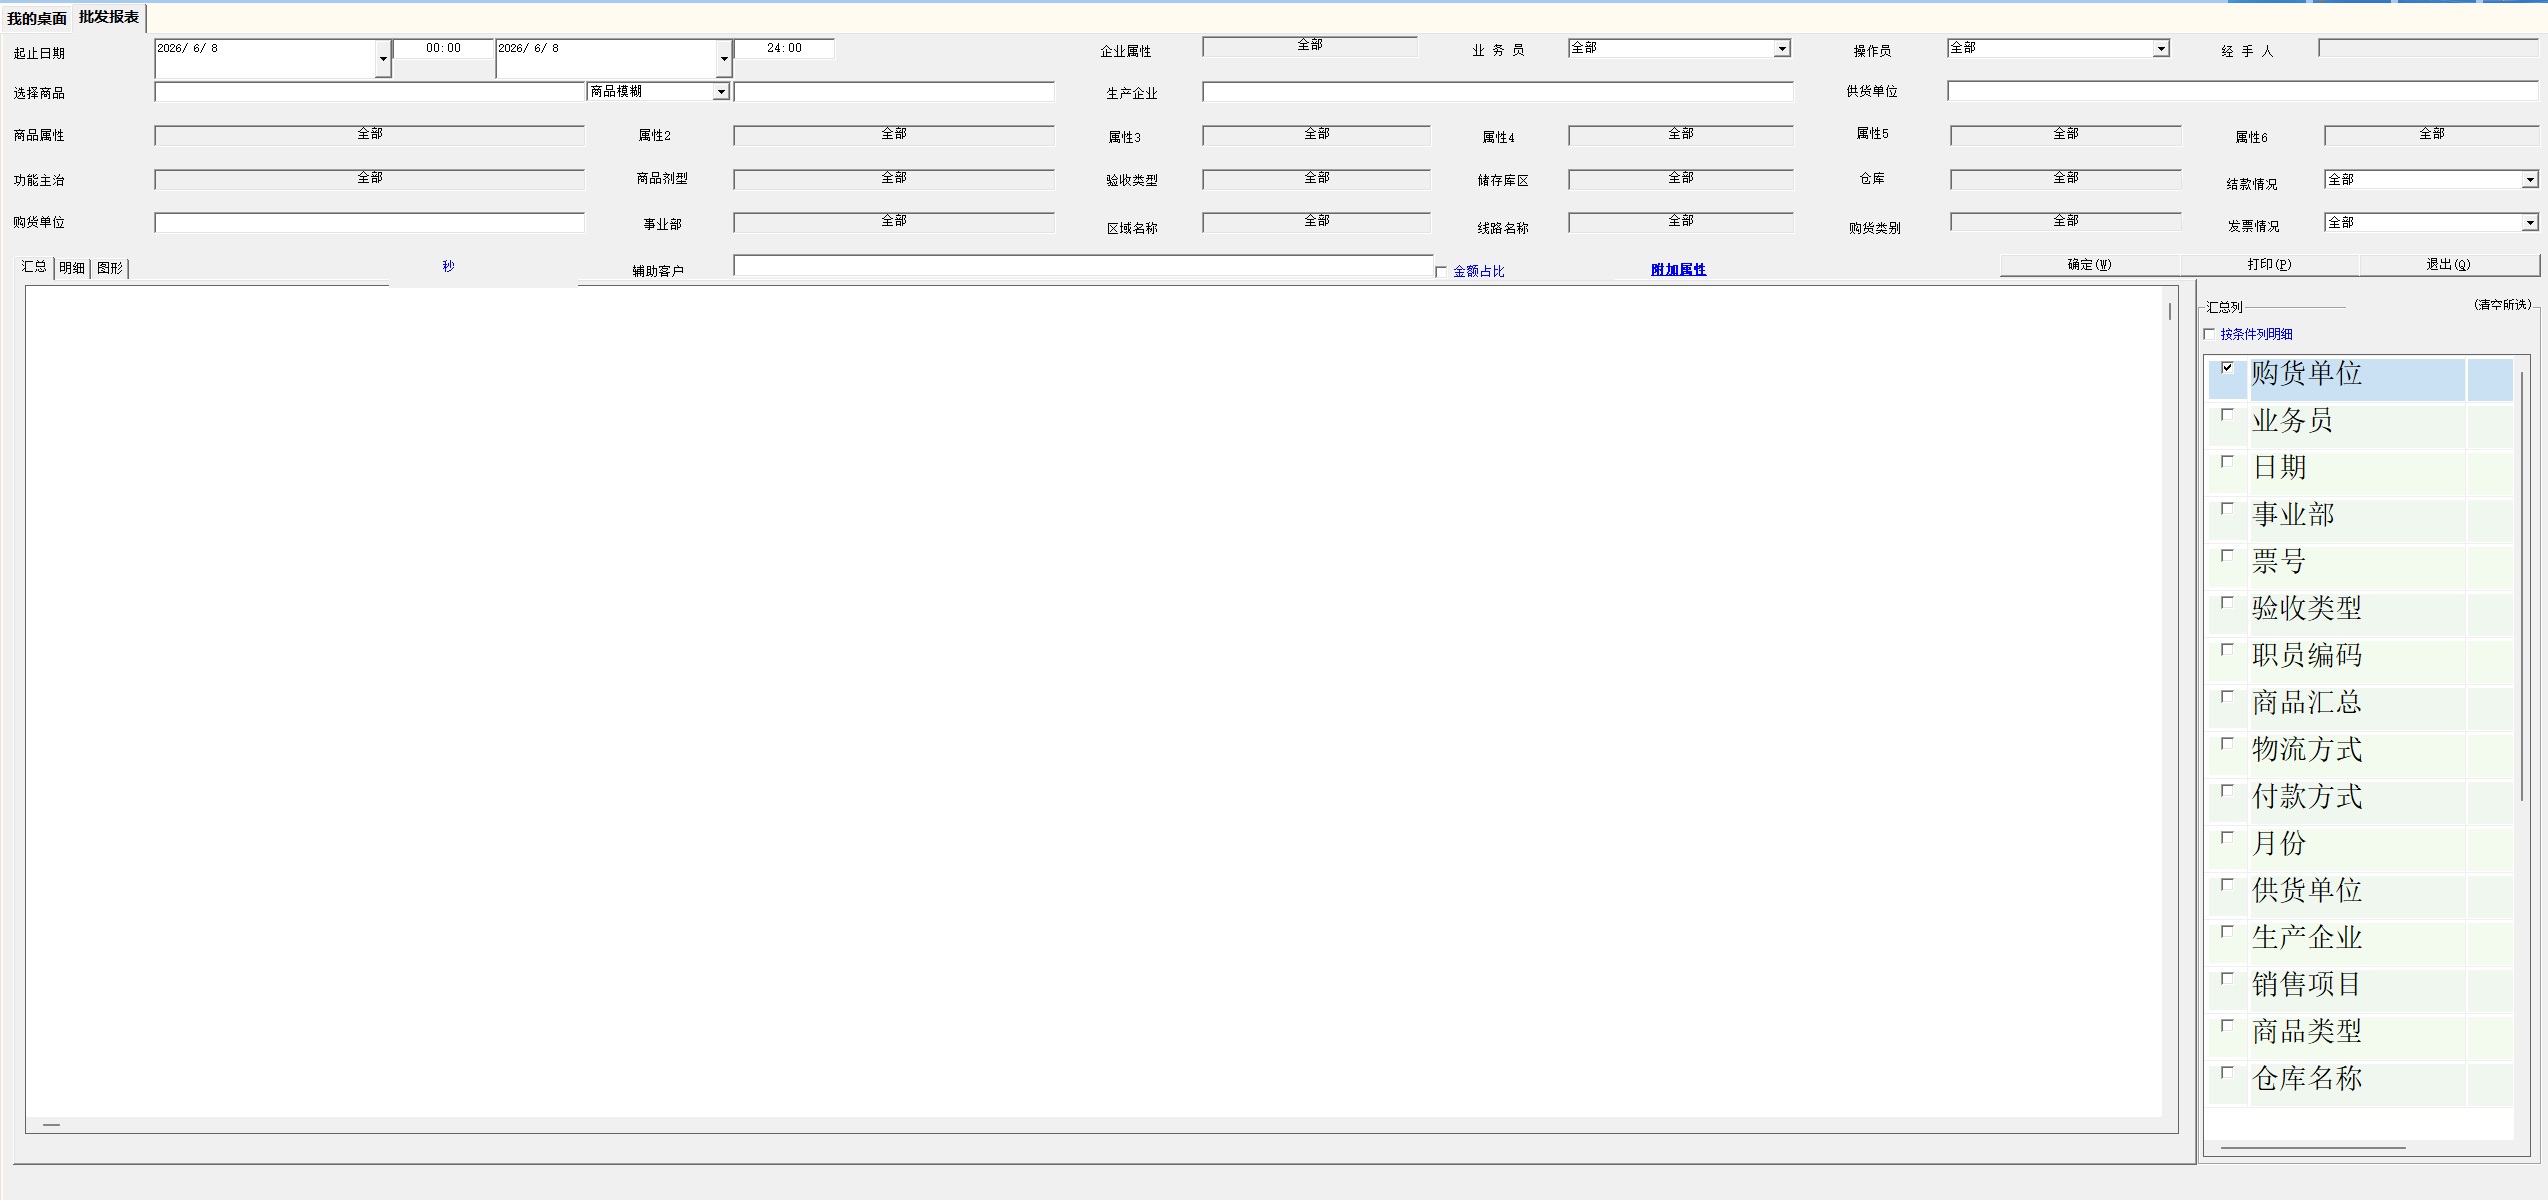
Task: Expand the 商品模糊 combo box
Action: pos(721,92)
